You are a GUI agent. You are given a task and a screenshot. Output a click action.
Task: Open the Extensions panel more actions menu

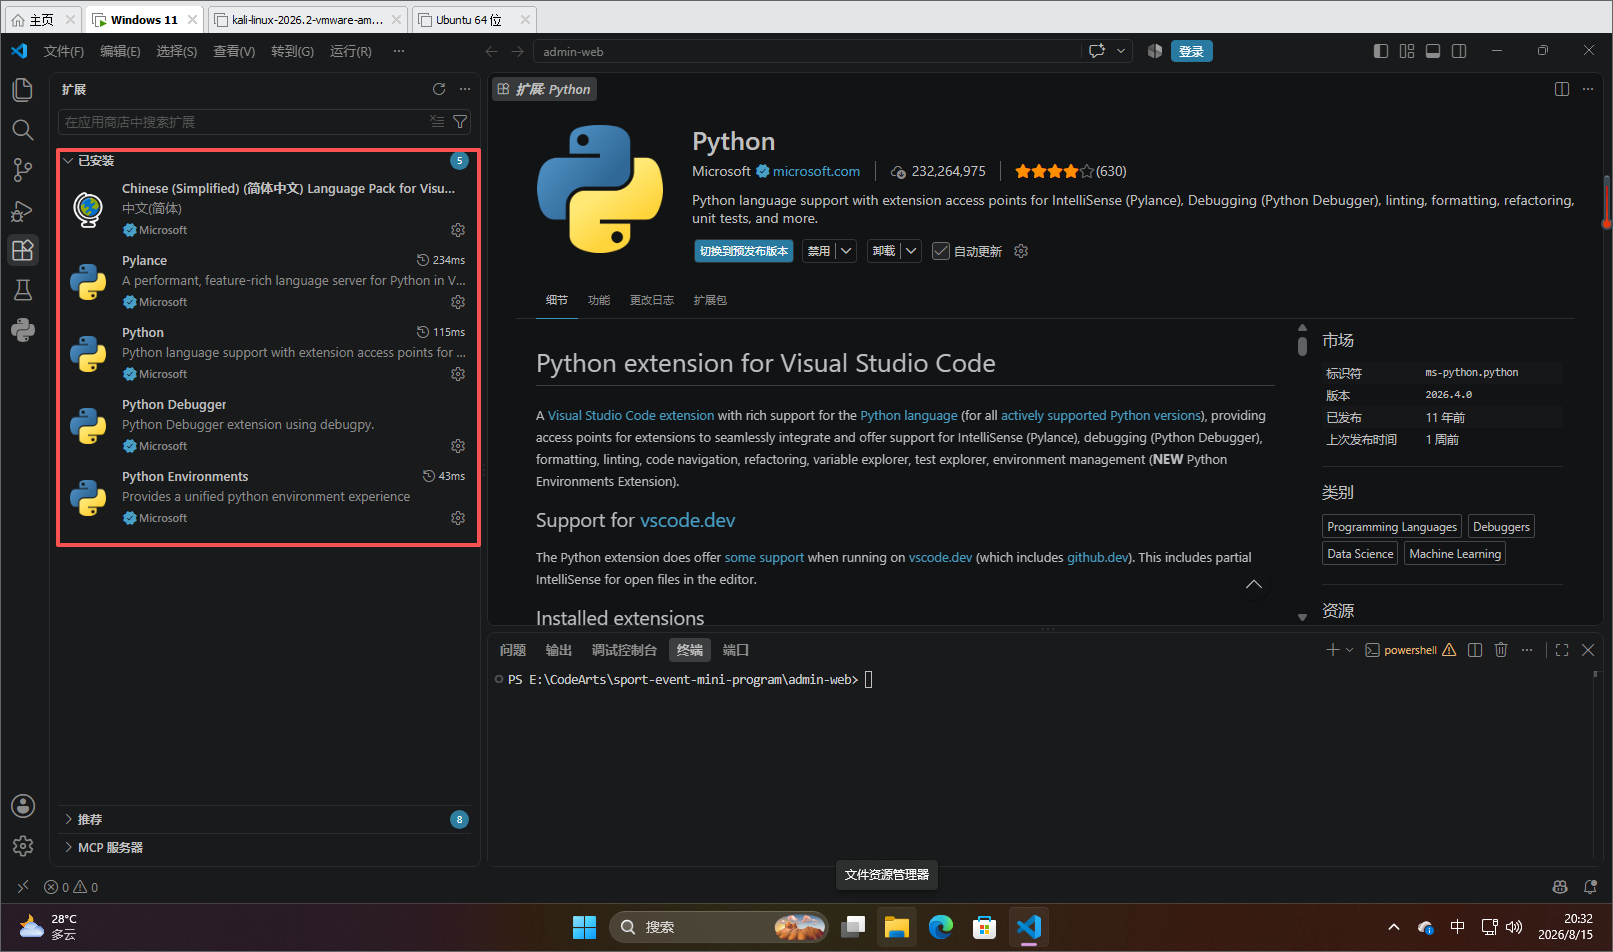465,89
